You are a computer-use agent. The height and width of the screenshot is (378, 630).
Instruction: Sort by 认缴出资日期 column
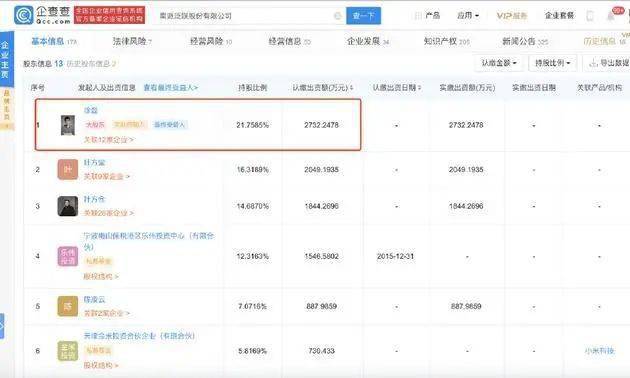(x=397, y=87)
